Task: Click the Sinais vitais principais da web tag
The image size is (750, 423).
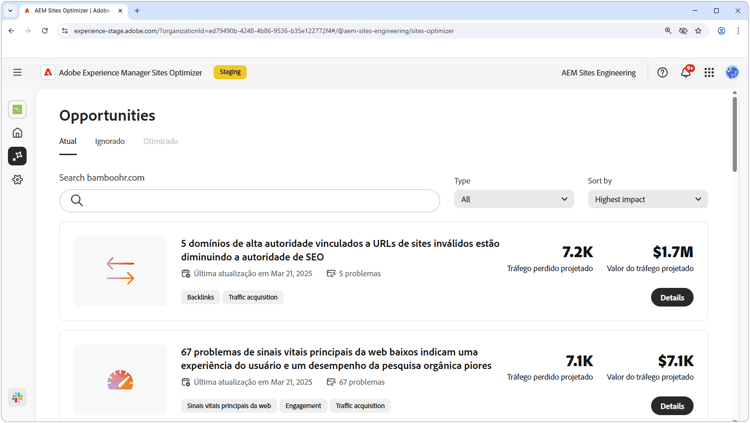Action: (229, 406)
